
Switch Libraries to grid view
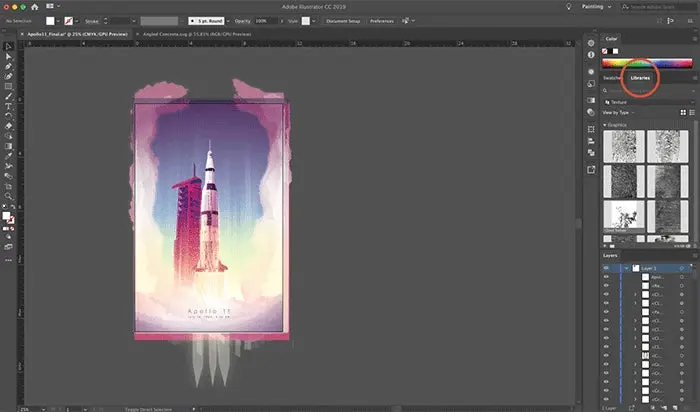pyautogui.click(x=683, y=112)
